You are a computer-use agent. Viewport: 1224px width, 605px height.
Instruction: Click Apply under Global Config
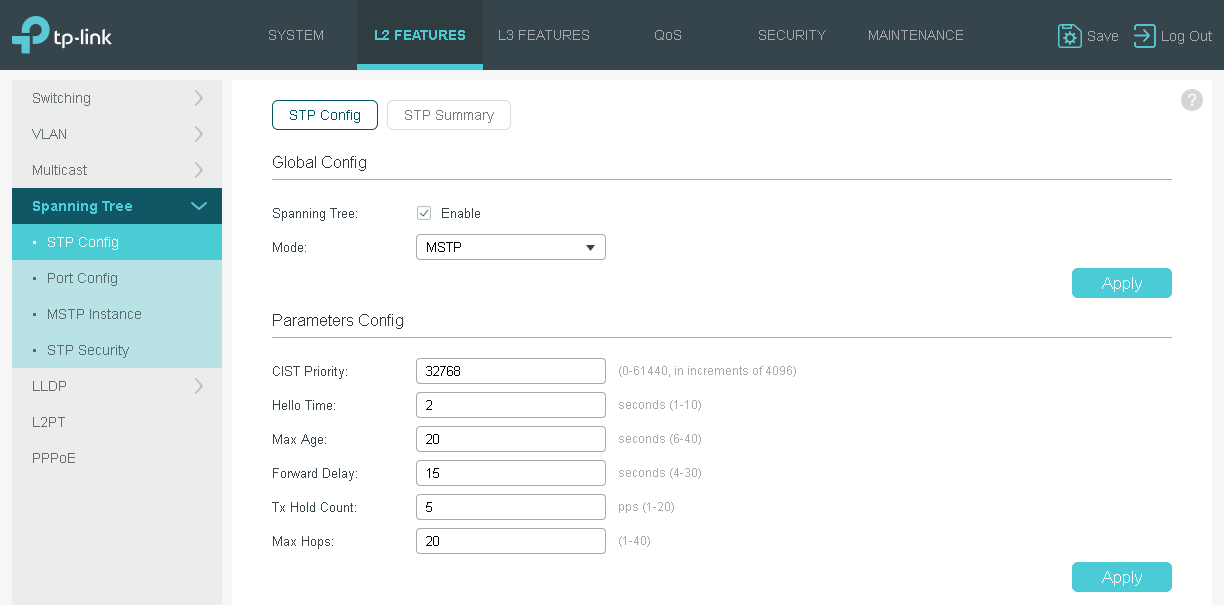(x=1122, y=283)
